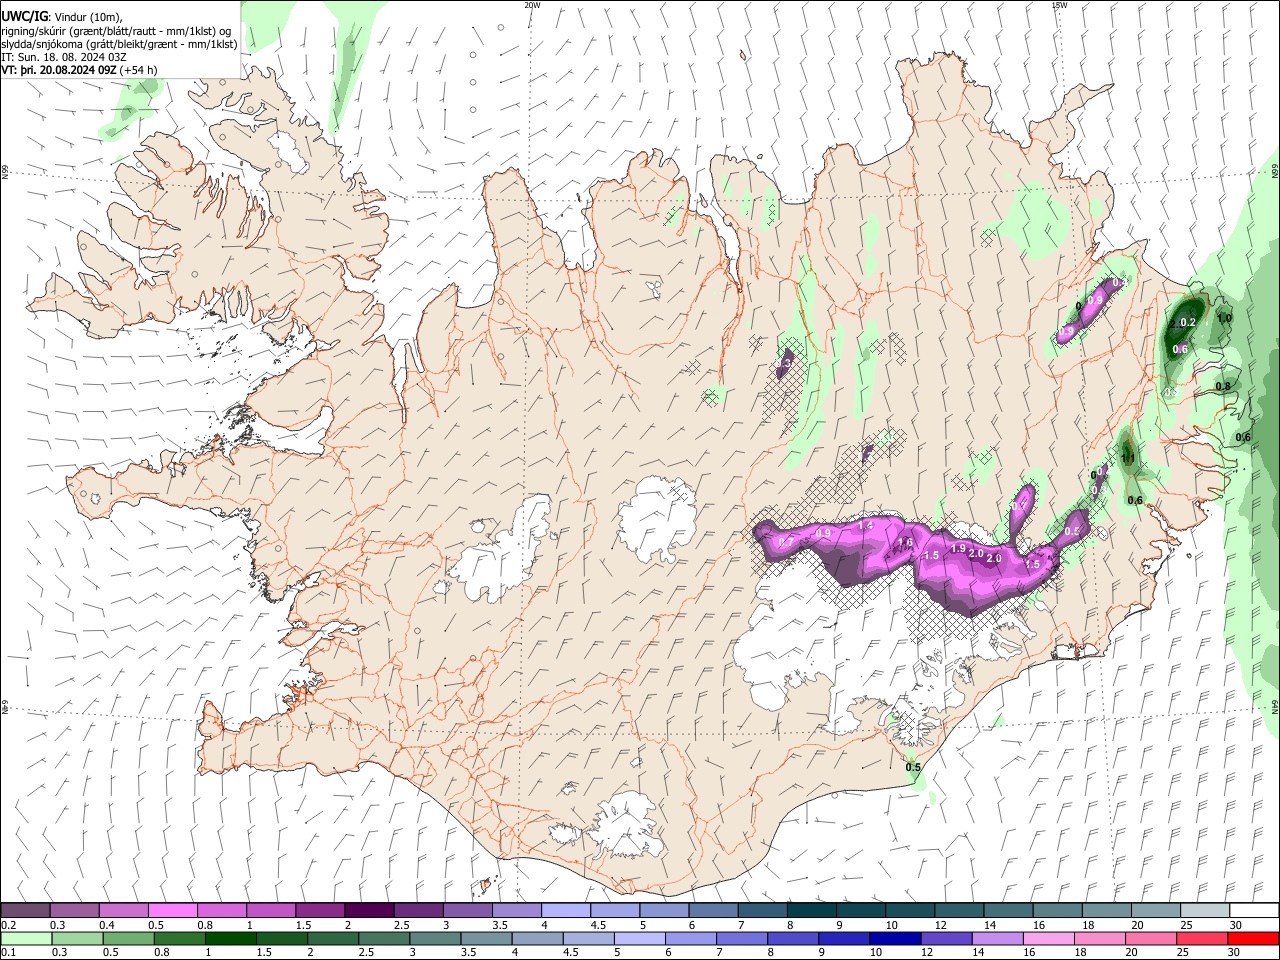Select upper-row darkest purple swatch at 2
This screenshot has width=1280, height=960.
click(x=369, y=910)
